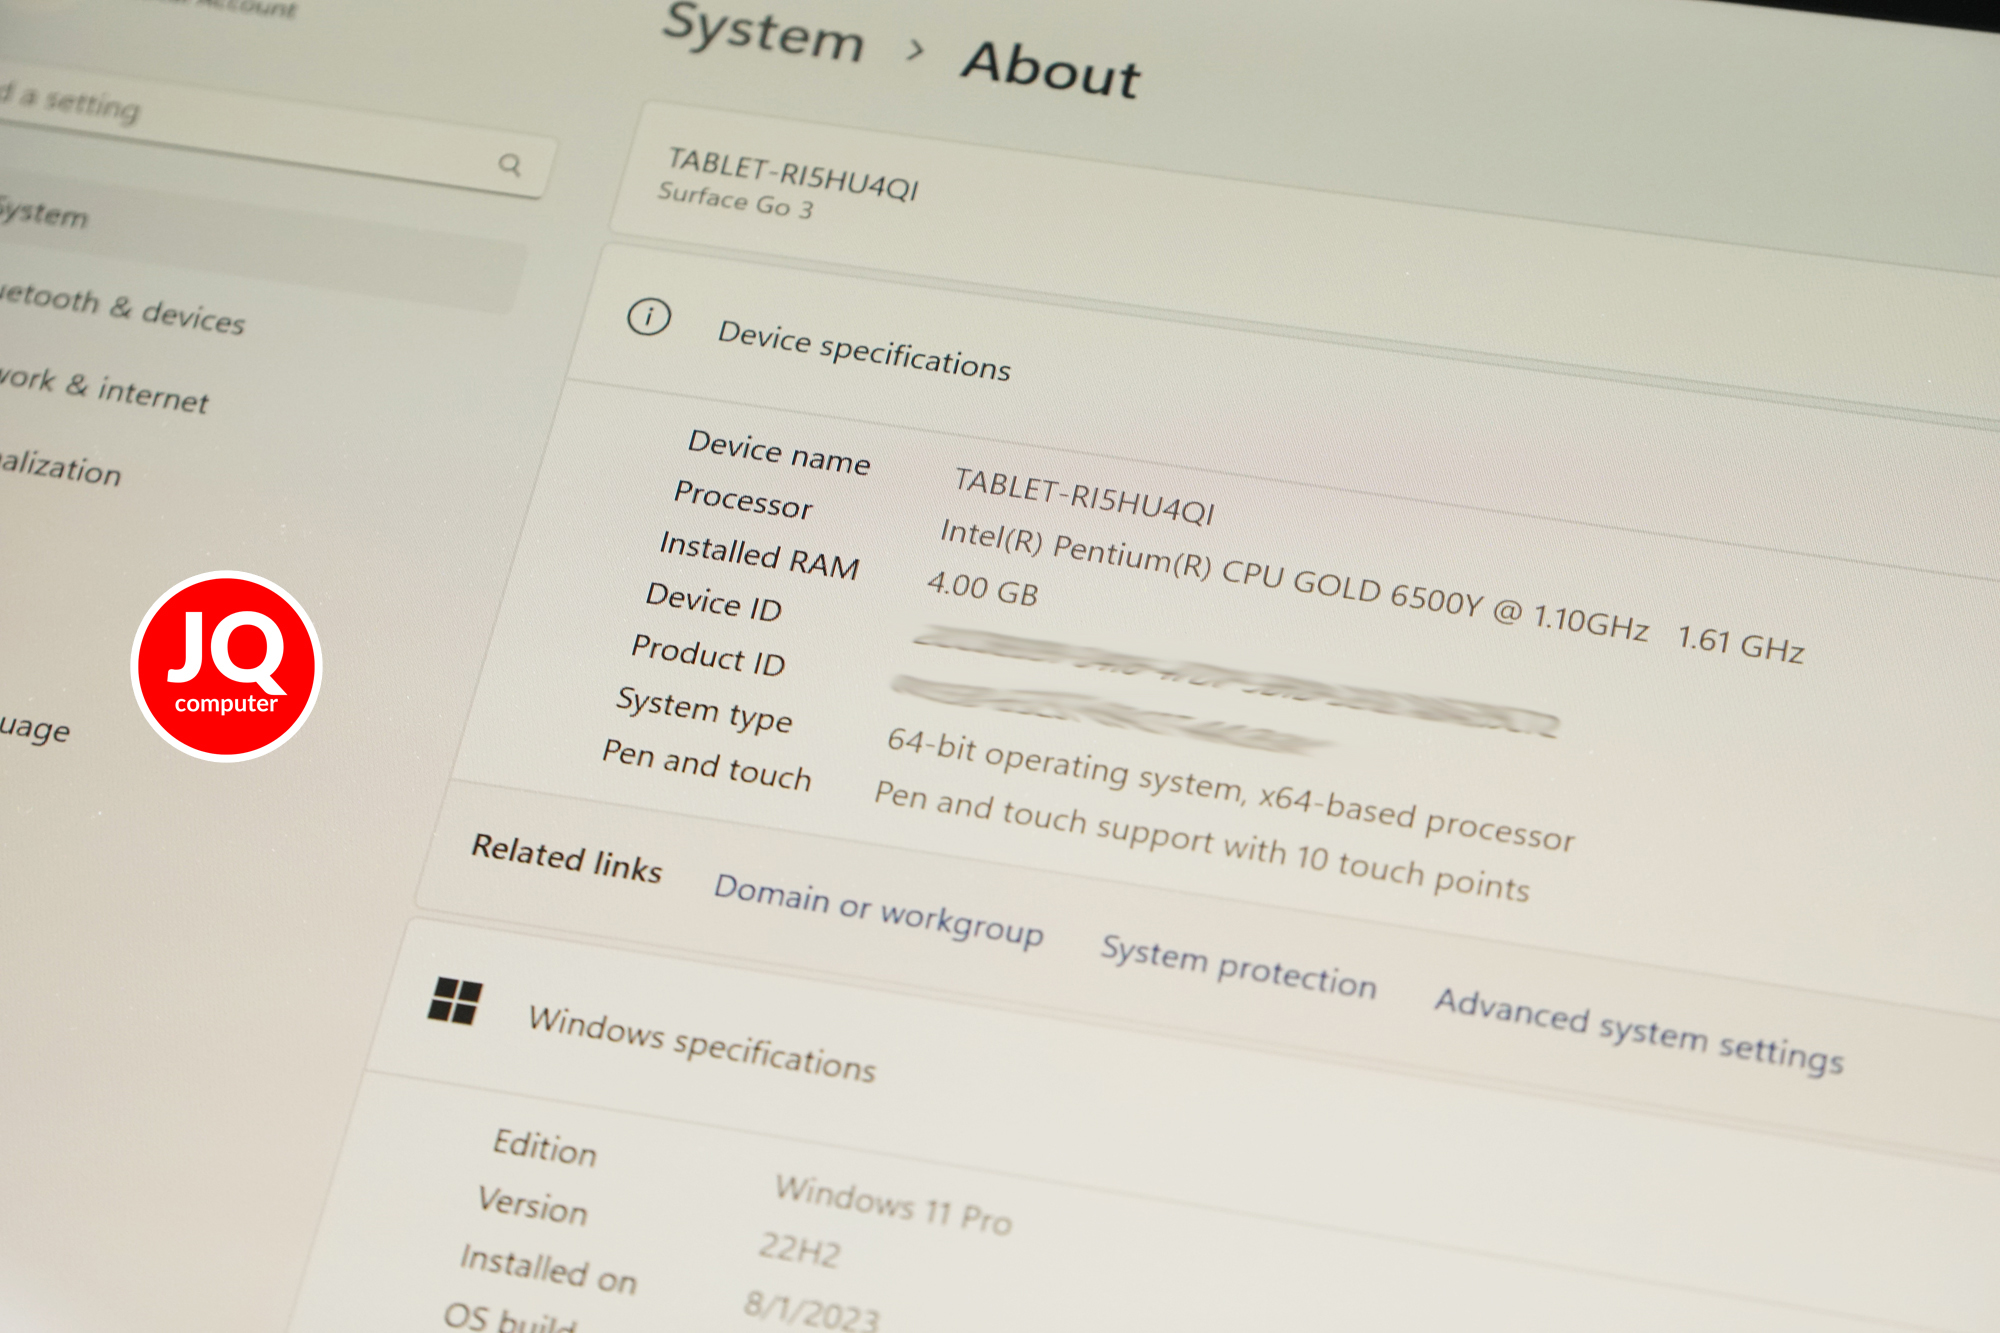Select the 'Windows 11 Pro' edition value
Screen dimensions: 2000x1333
[x=893, y=1205]
